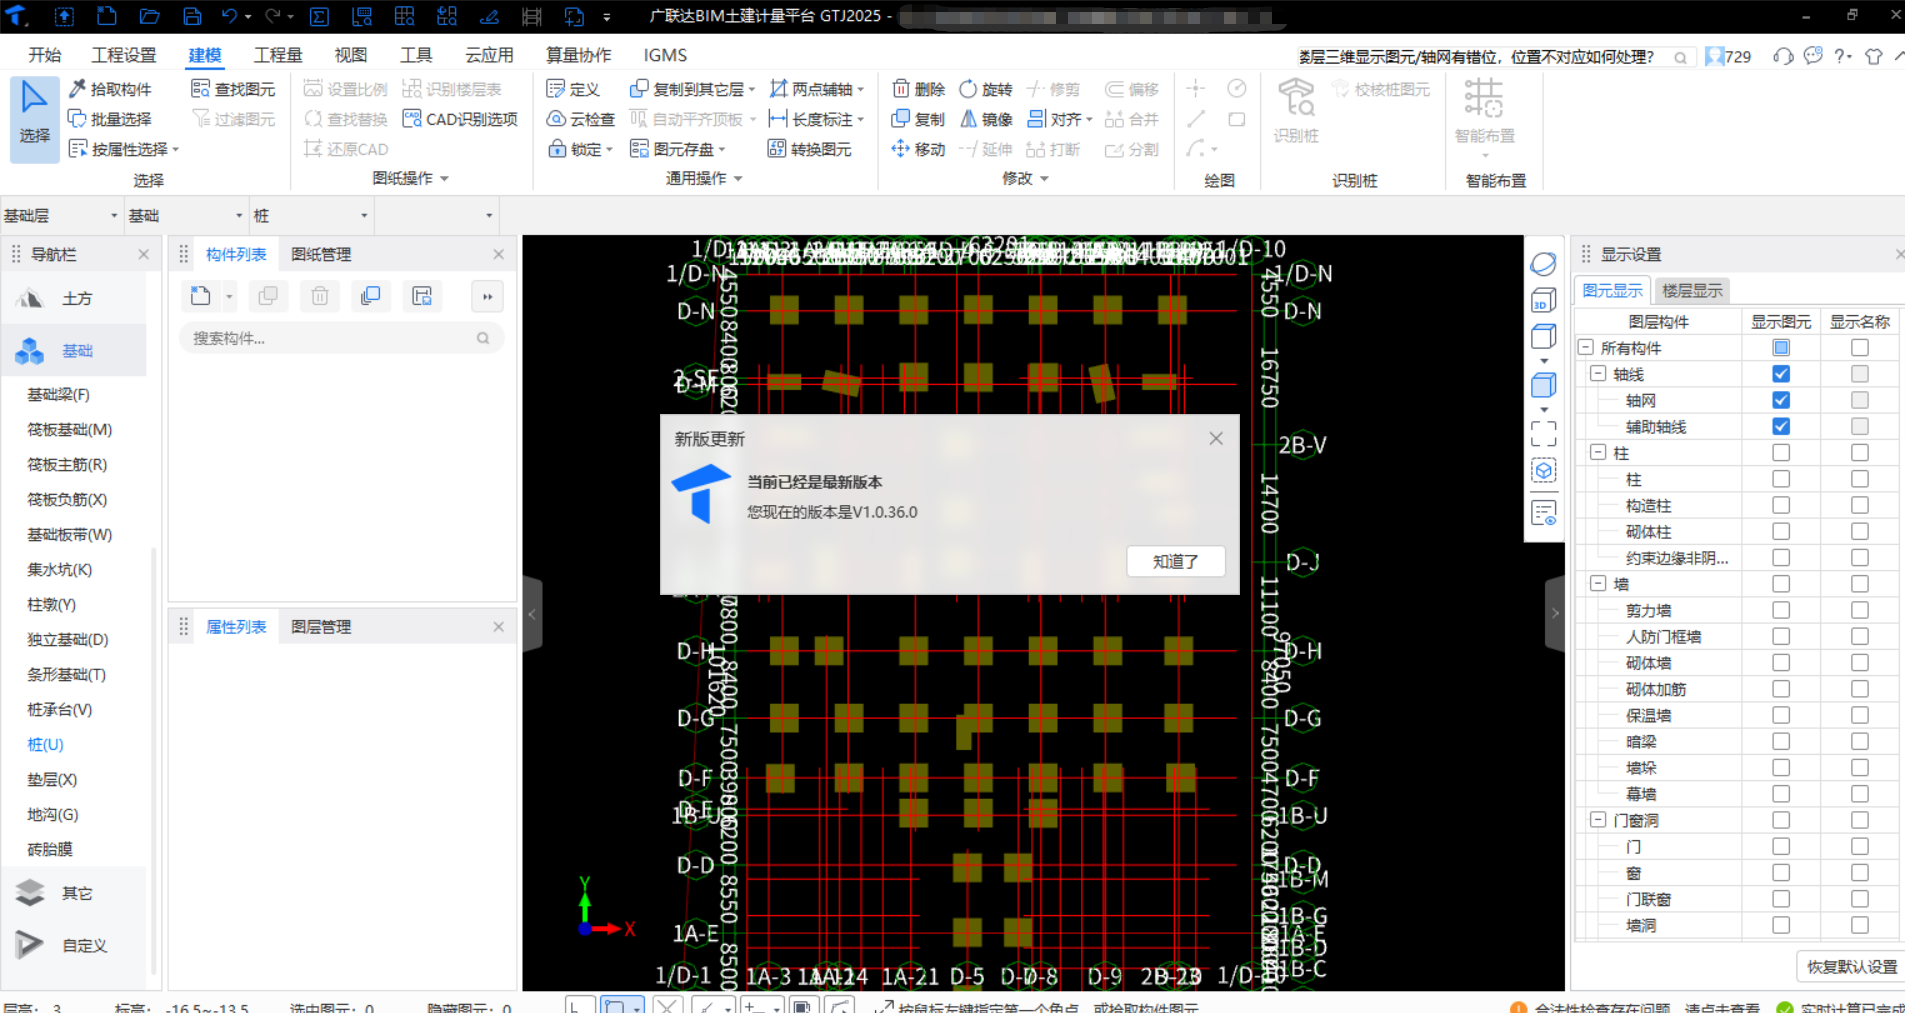Click the 拾取构件 tool
Image resolution: width=1905 pixels, height=1013 pixels.
pos(110,89)
